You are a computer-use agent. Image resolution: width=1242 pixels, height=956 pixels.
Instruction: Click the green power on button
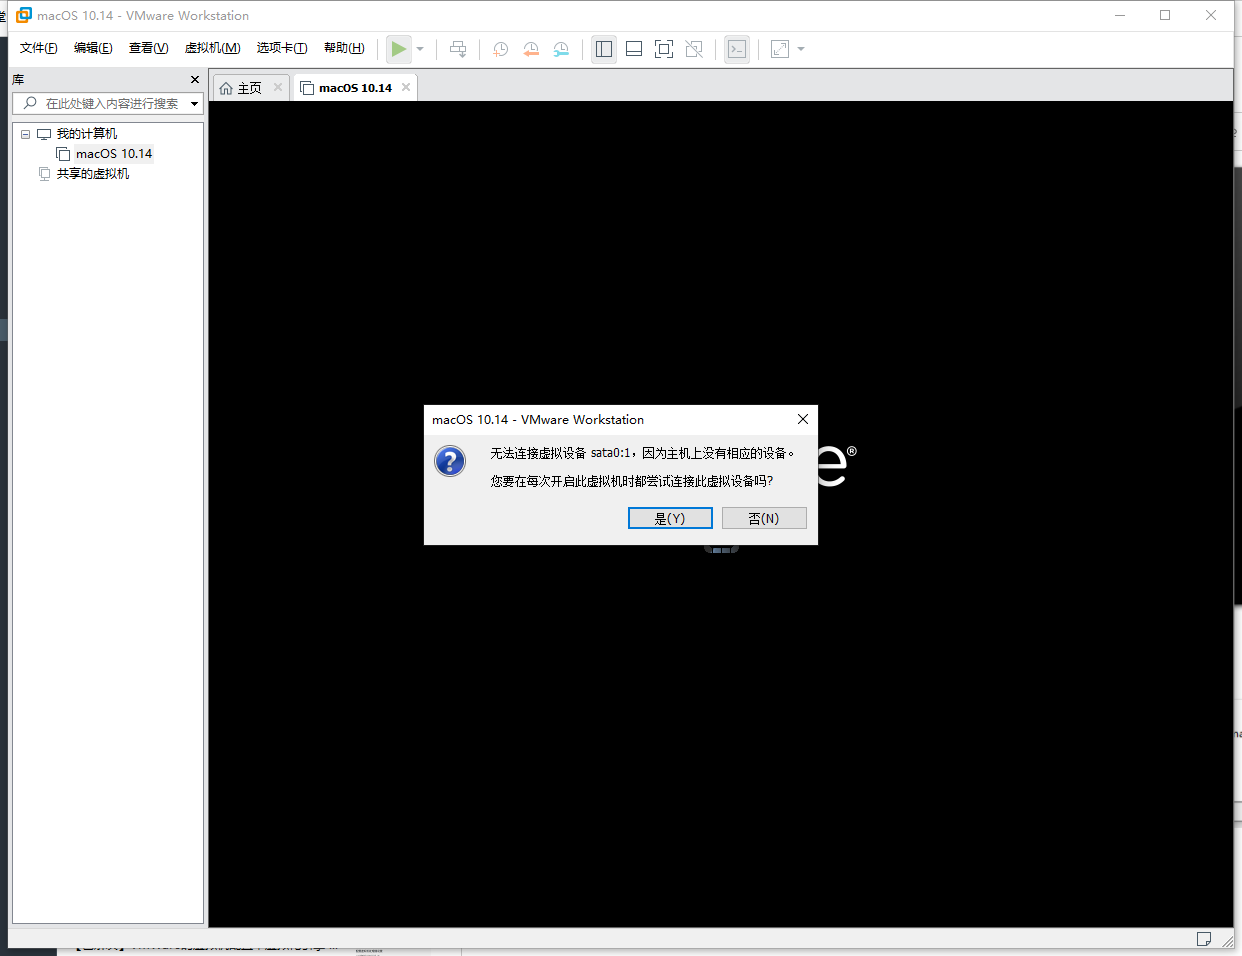[399, 49]
